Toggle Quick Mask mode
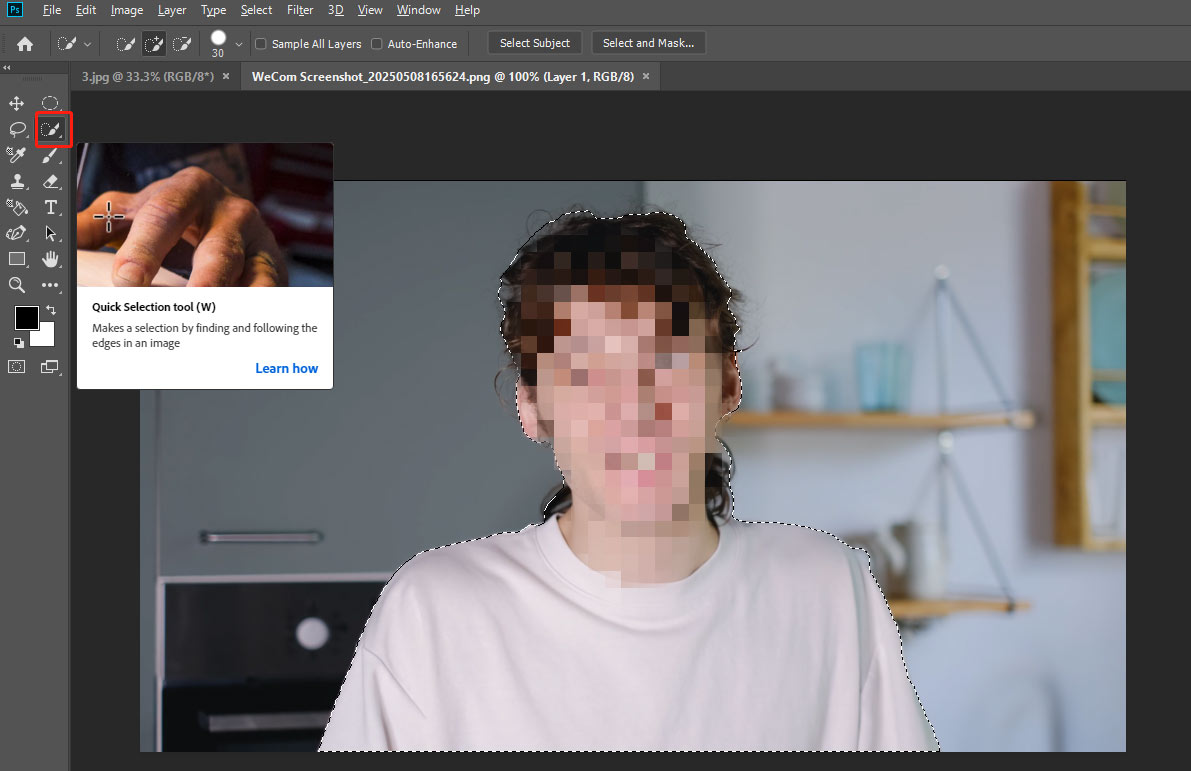 (x=17, y=367)
